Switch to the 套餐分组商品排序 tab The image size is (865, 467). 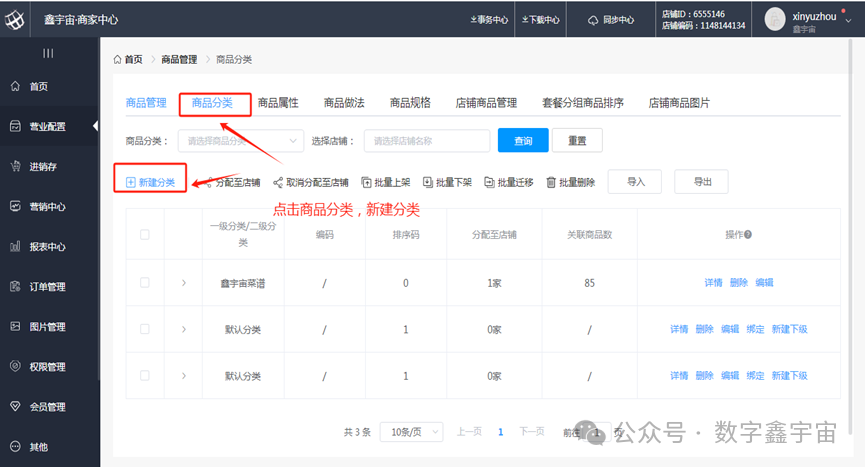(x=583, y=103)
